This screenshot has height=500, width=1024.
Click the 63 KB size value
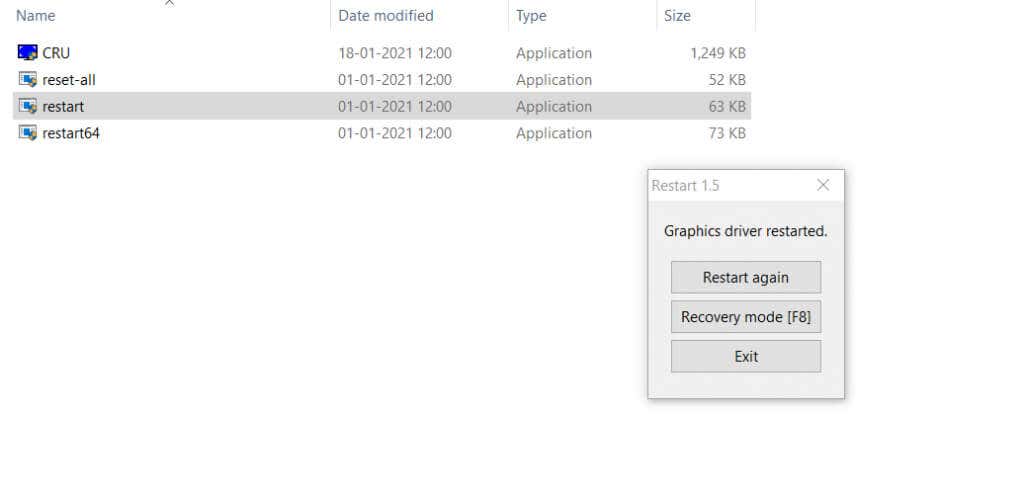tap(727, 106)
